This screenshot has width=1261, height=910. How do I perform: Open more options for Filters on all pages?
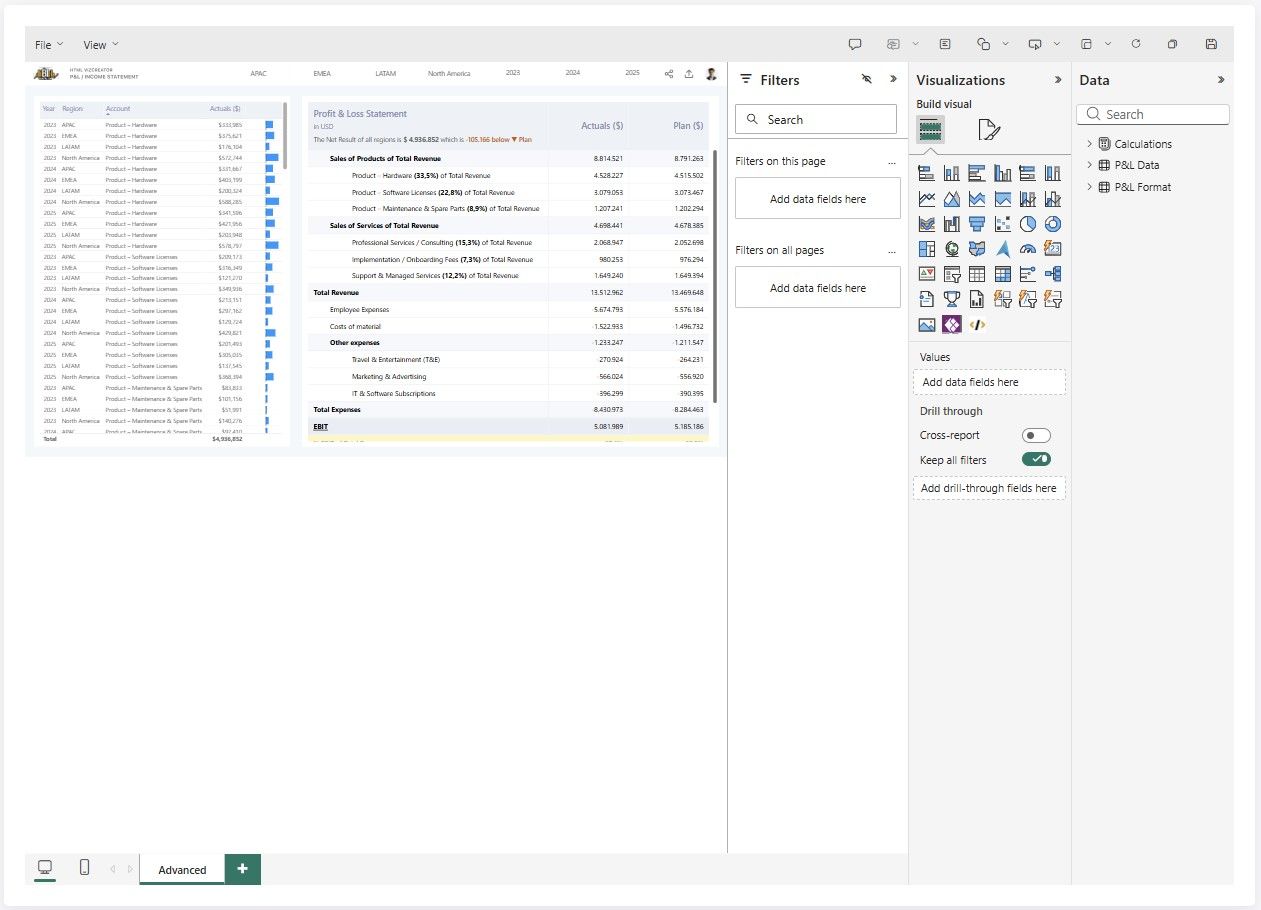pos(891,250)
